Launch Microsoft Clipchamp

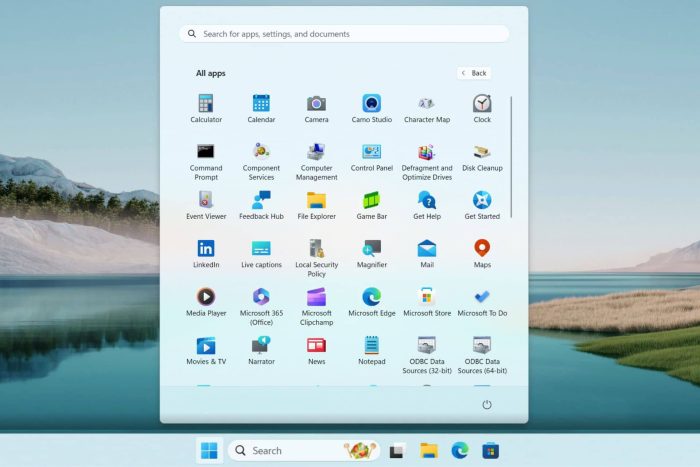click(x=316, y=306)
